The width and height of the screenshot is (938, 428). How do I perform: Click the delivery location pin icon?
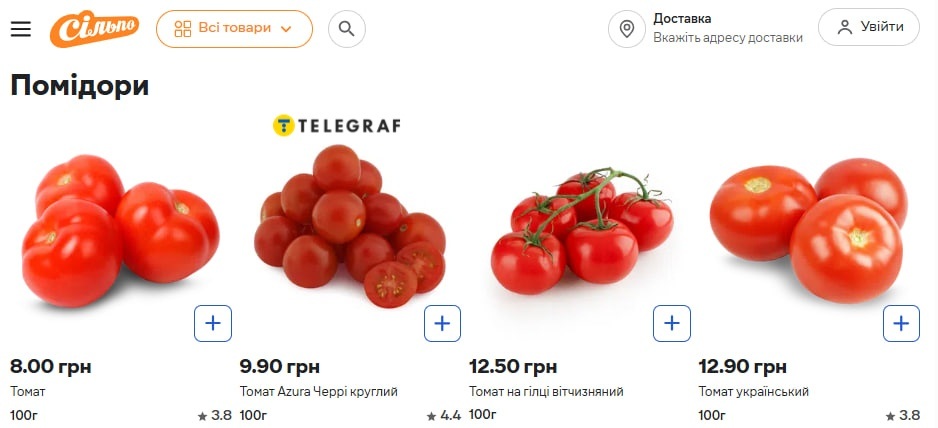627,28
